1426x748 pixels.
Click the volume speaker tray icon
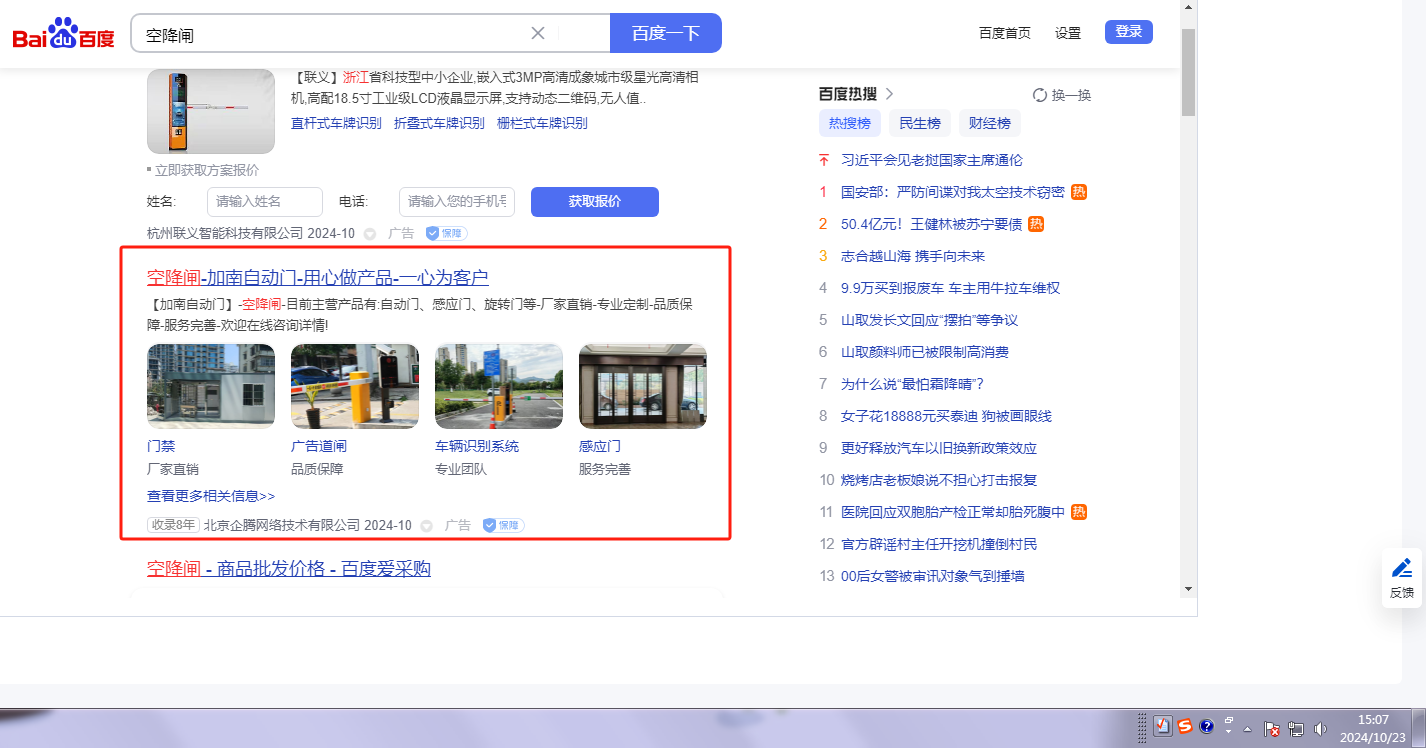click(x=1321, y=729)
